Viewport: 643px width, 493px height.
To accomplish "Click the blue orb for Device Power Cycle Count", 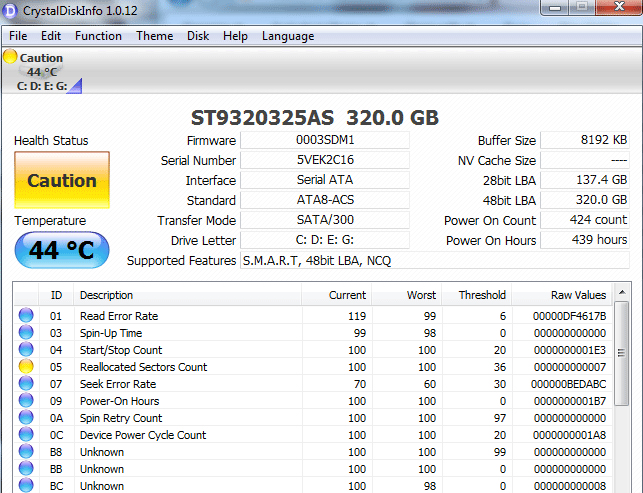I will [26, 434].
